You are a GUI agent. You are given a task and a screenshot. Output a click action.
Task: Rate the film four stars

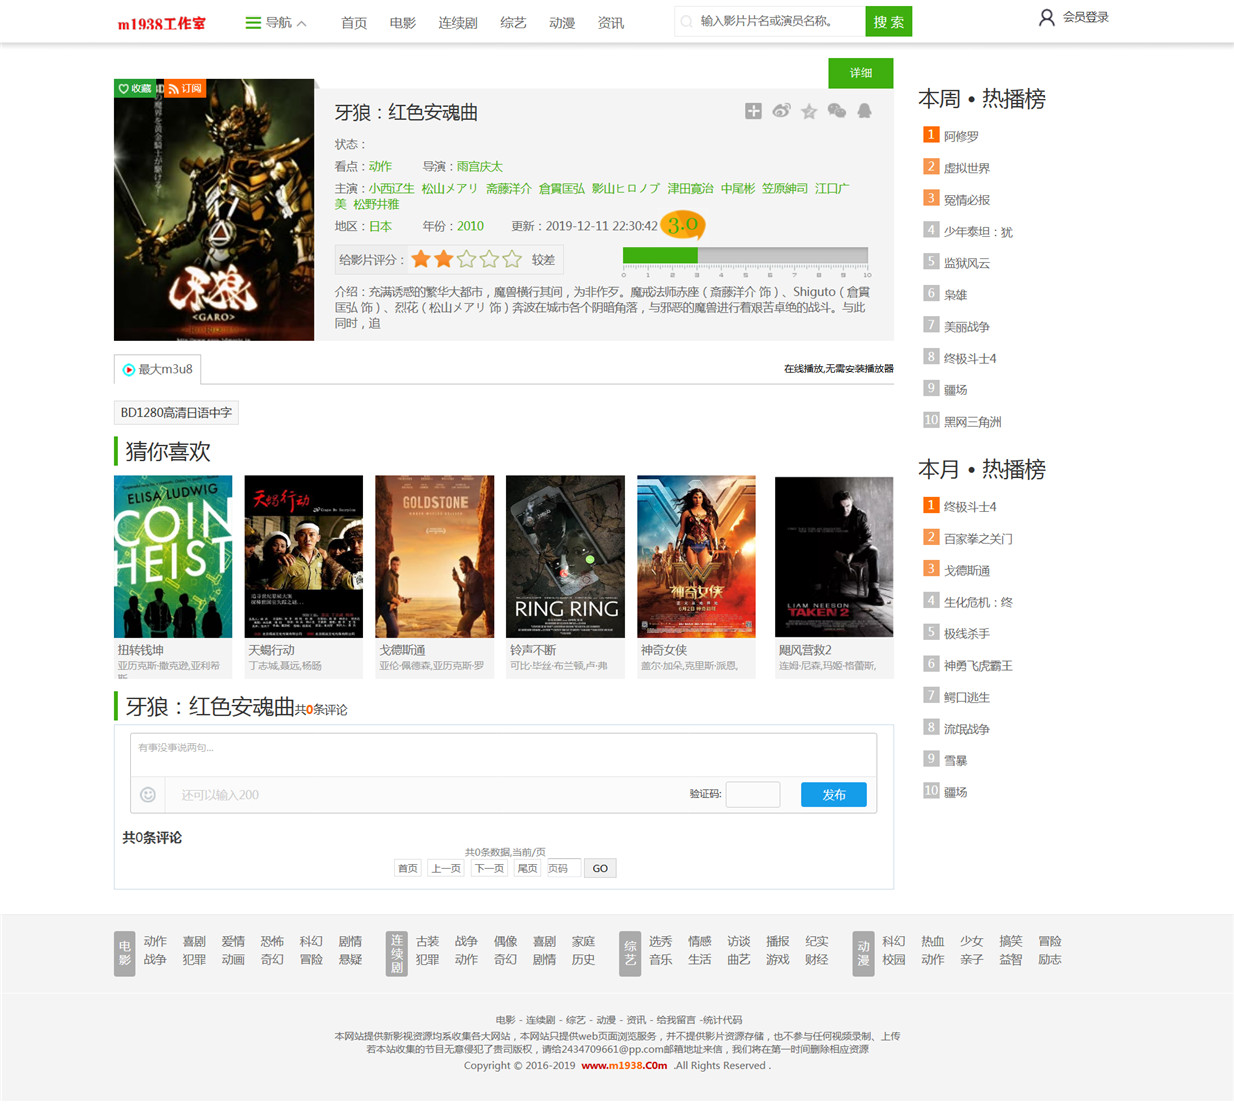[489, 259]
